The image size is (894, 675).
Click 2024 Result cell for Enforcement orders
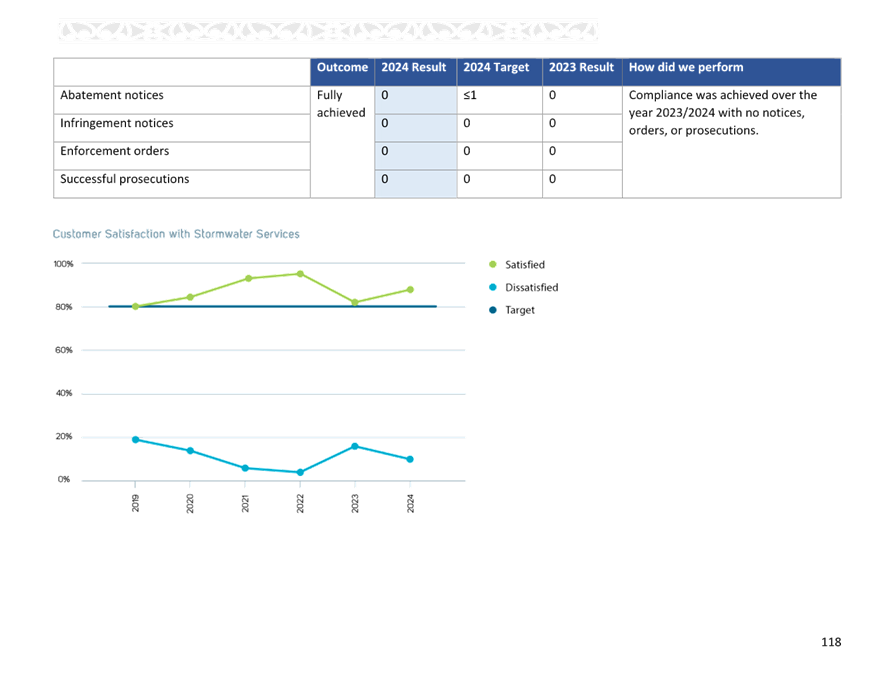pos(416,156)
